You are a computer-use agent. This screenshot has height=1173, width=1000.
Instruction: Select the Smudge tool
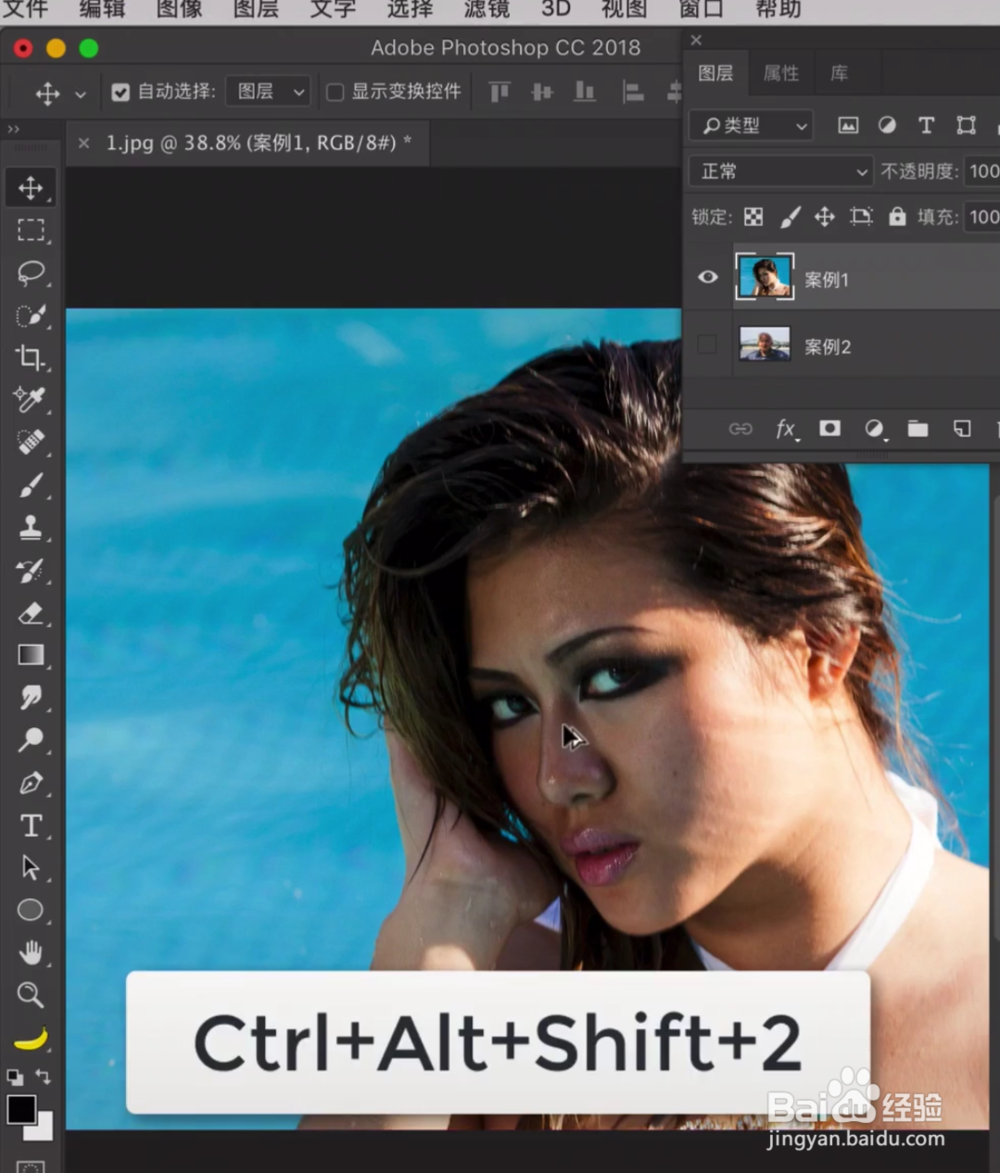tap(31, 697)
